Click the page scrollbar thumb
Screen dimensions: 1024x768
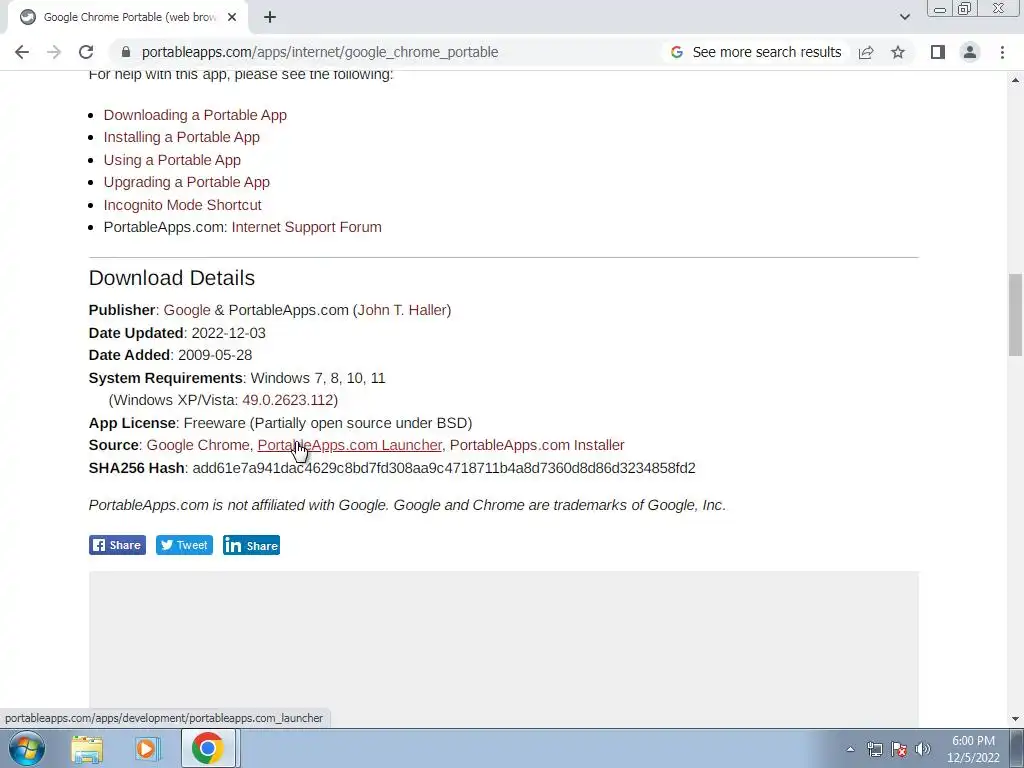pyautogui.click(x=1015, y=315)
